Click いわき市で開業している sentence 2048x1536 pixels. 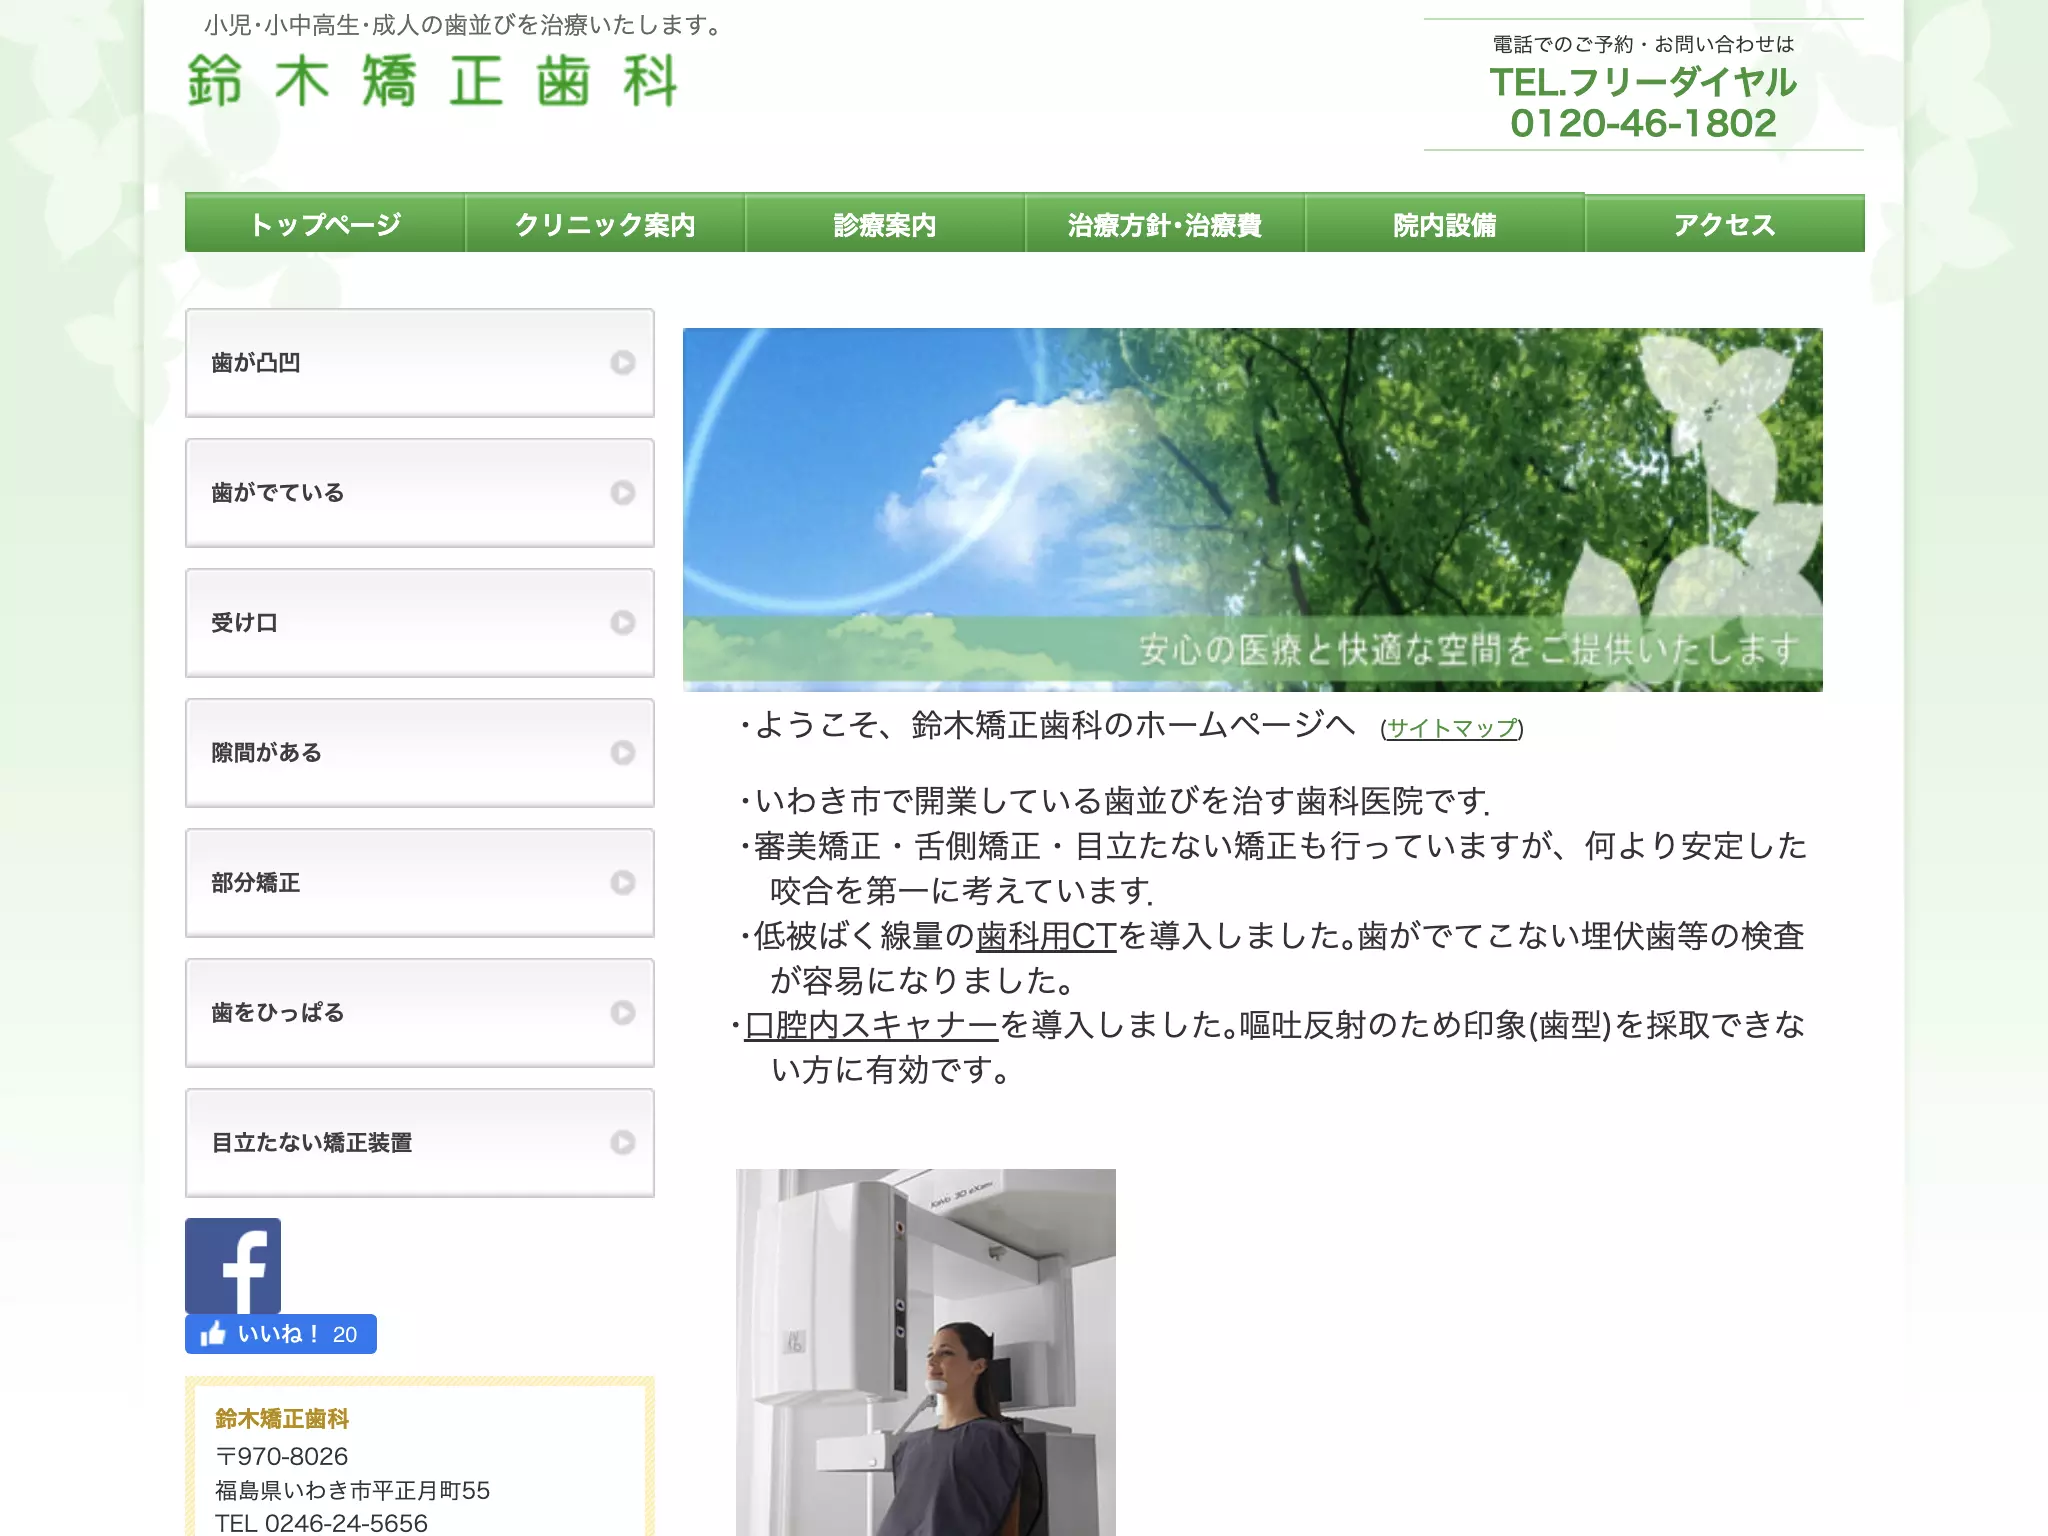click(x=1115, y=801)
